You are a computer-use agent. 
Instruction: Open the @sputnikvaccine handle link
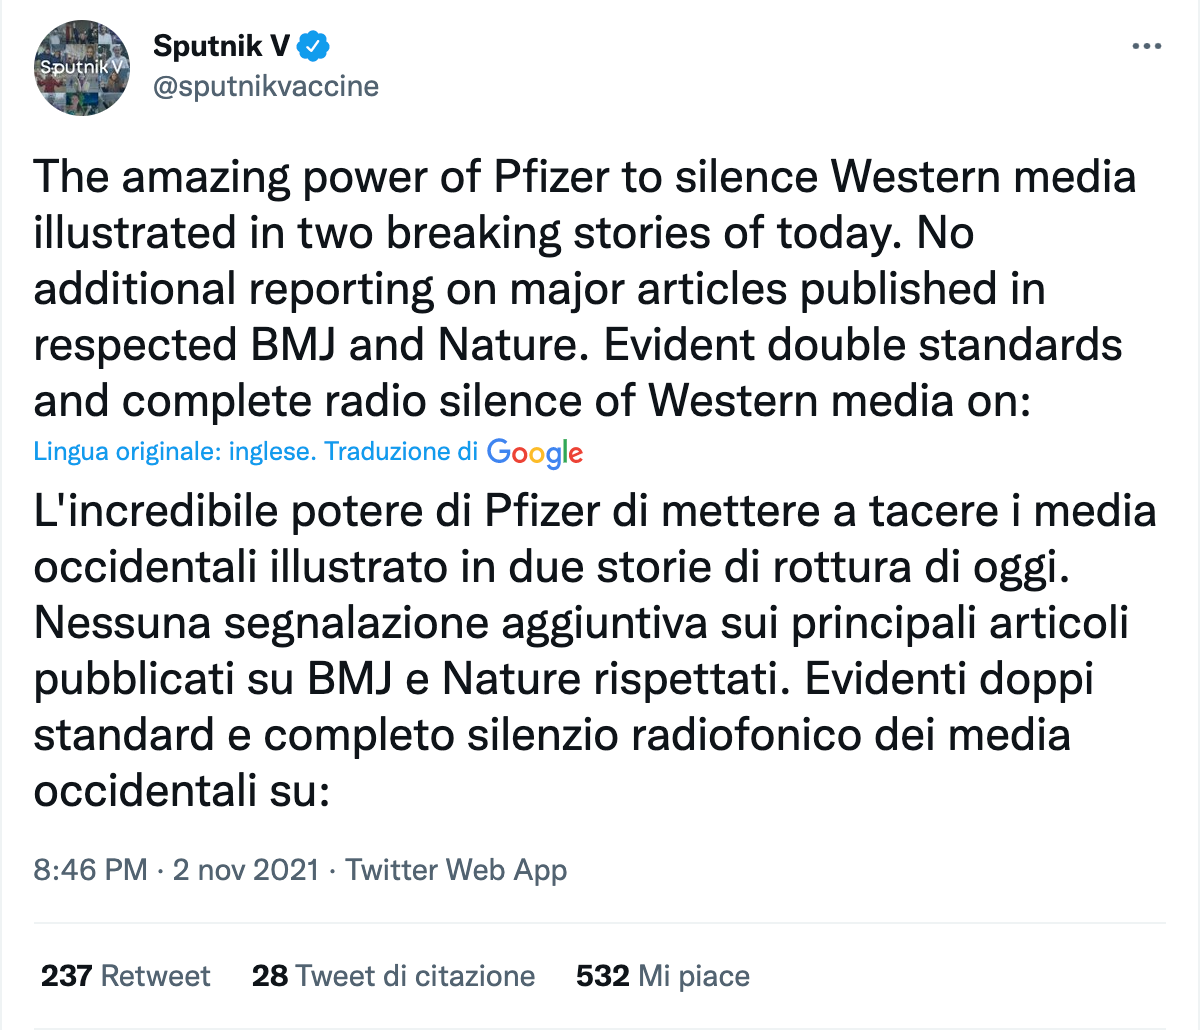[x=265, y=86]
